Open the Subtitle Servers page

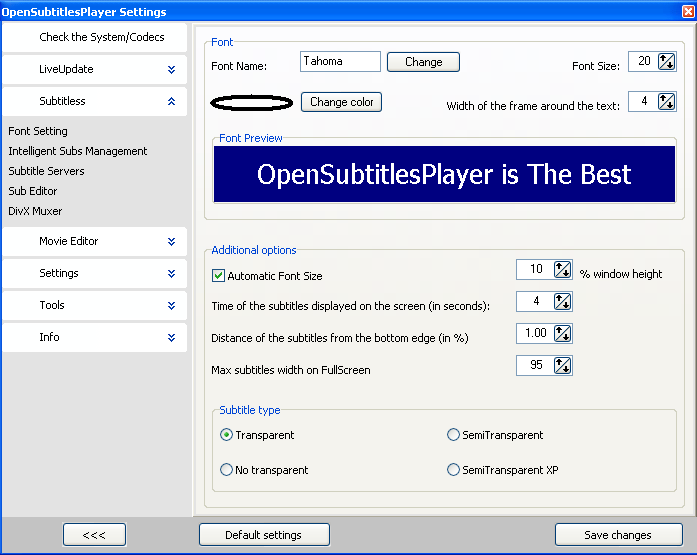tap(46, 171)
